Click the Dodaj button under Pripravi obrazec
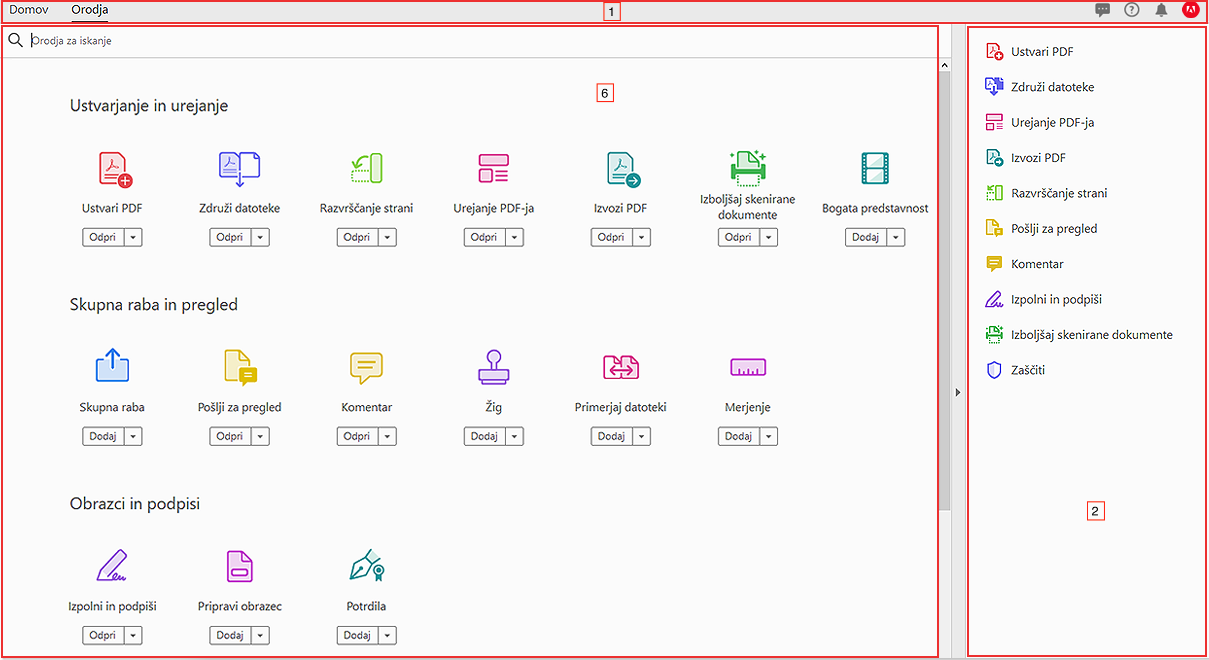This screenshot has height=660, width=1209. tap(230, 636)
